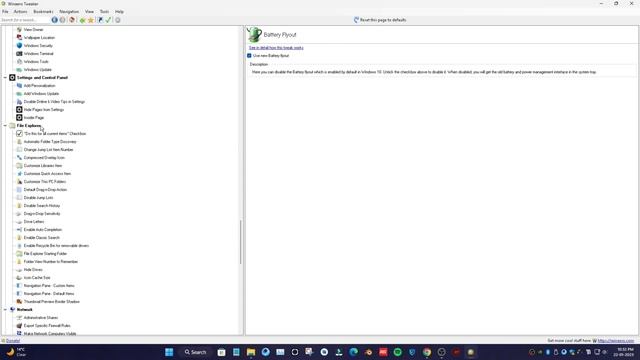Select Icon Cache Size

tap(37, 278)
